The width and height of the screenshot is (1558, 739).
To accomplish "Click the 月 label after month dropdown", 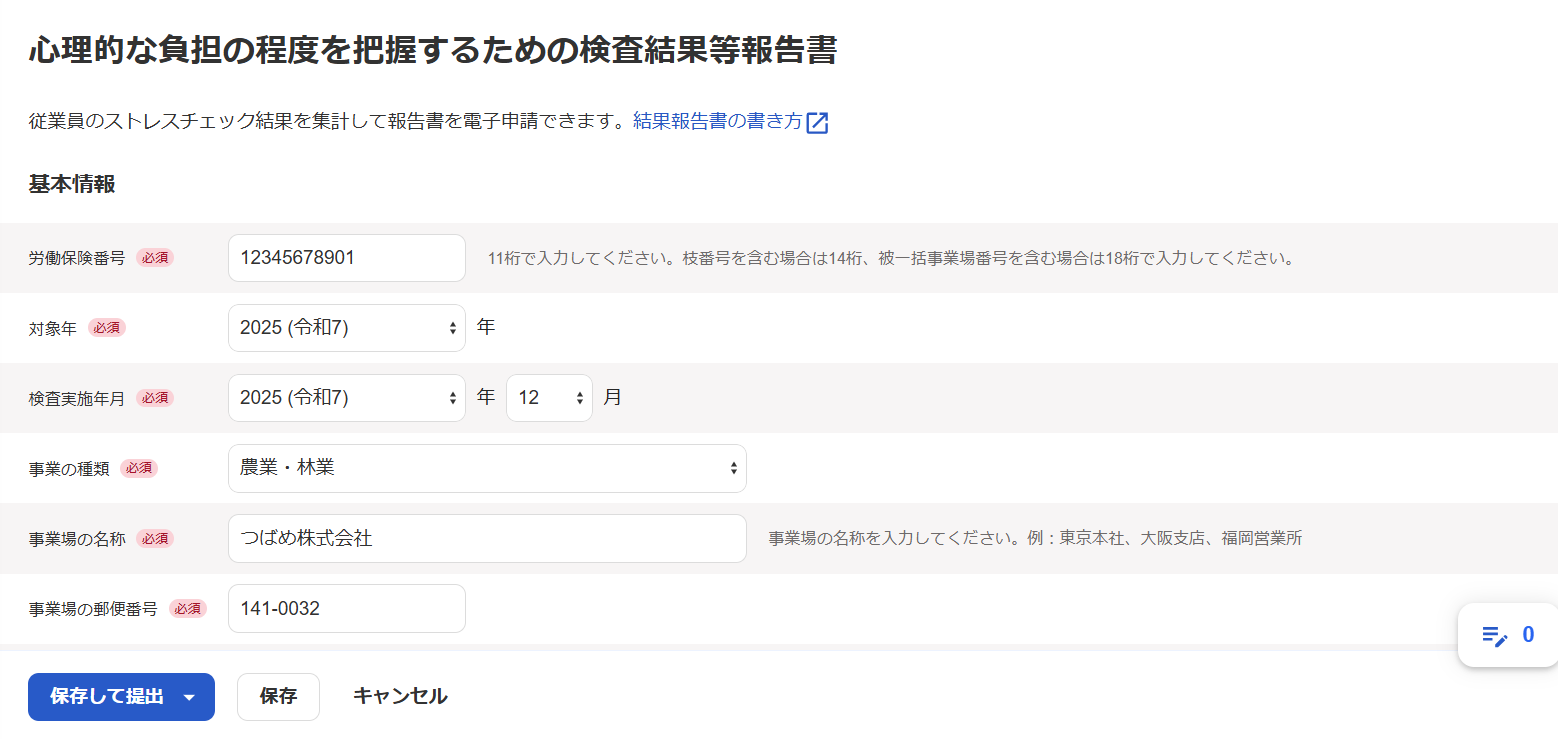I will pyautogui.click(x=613, y=397).
